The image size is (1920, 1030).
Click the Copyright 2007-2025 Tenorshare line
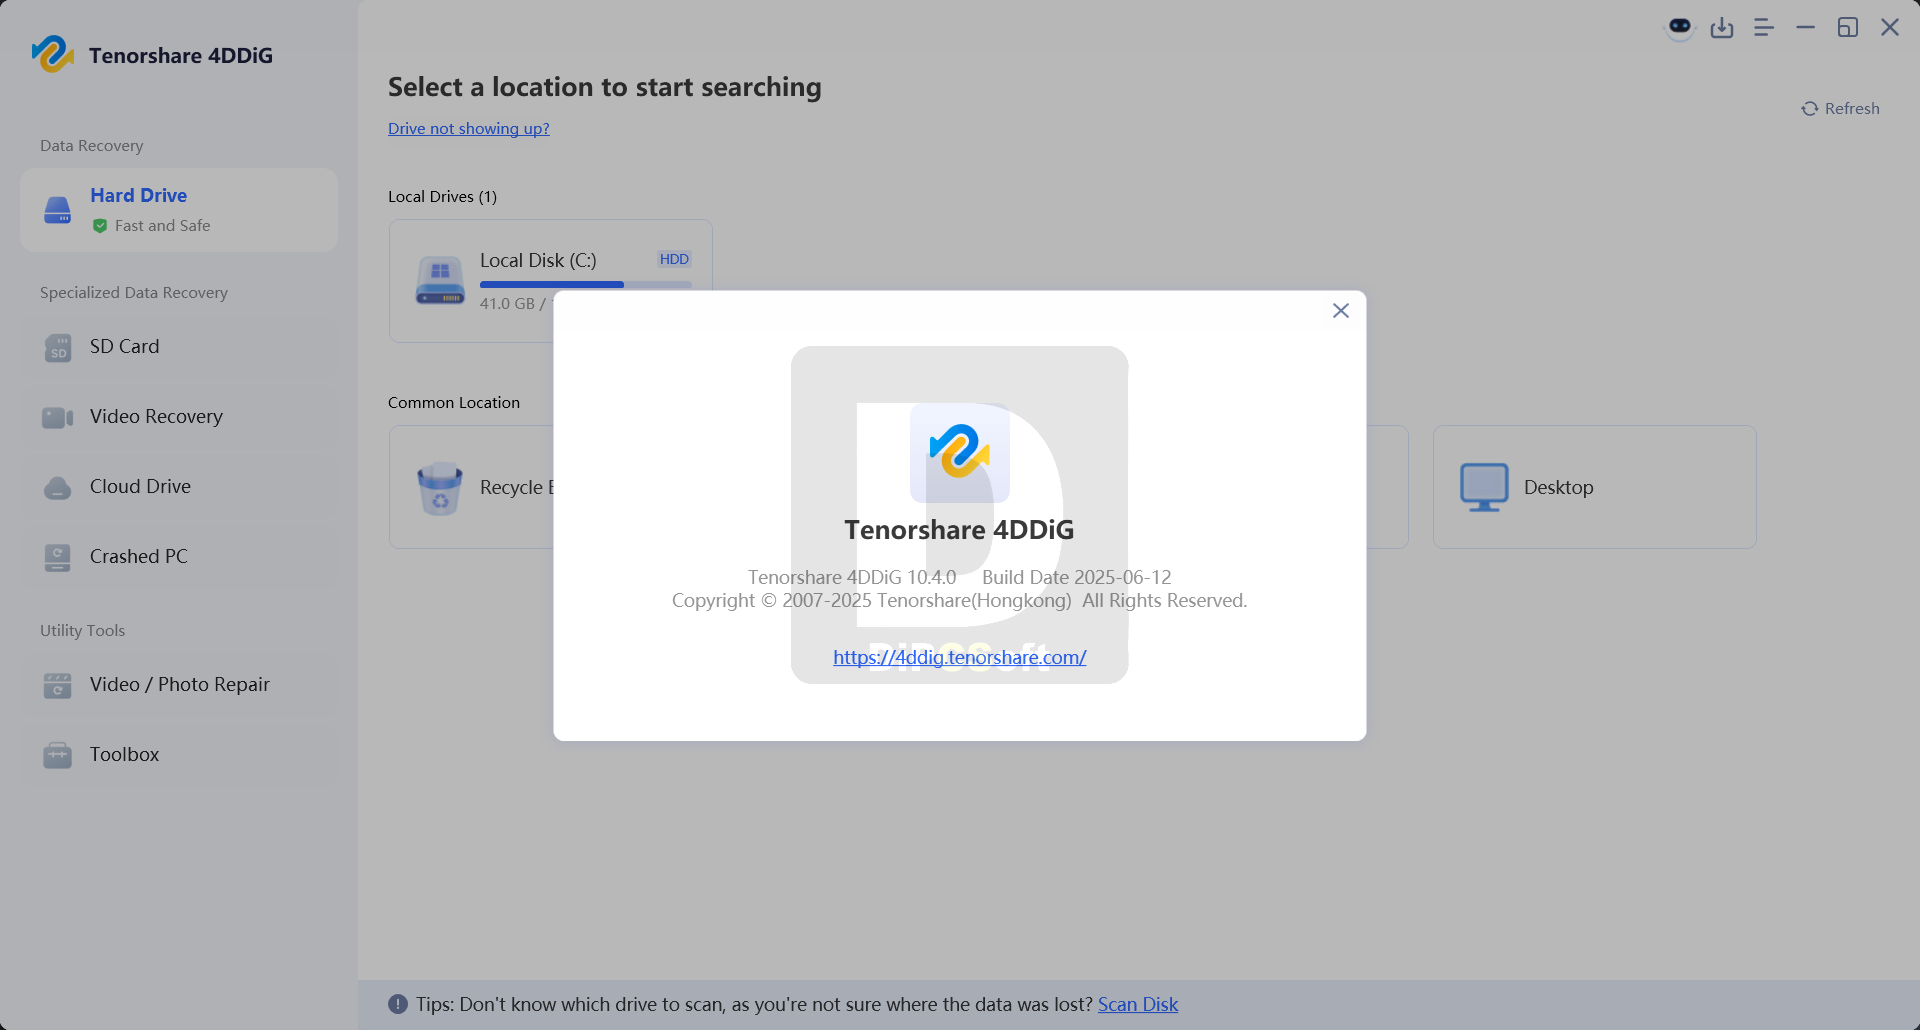pyautogui.click(x=959, y=600)
